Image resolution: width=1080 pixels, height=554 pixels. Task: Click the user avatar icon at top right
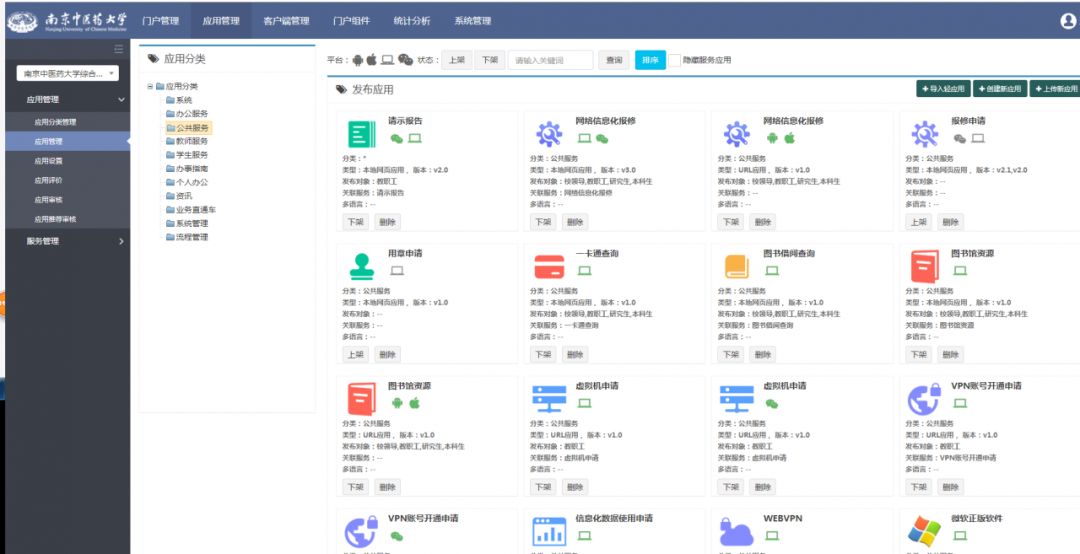coord(1068,21)
